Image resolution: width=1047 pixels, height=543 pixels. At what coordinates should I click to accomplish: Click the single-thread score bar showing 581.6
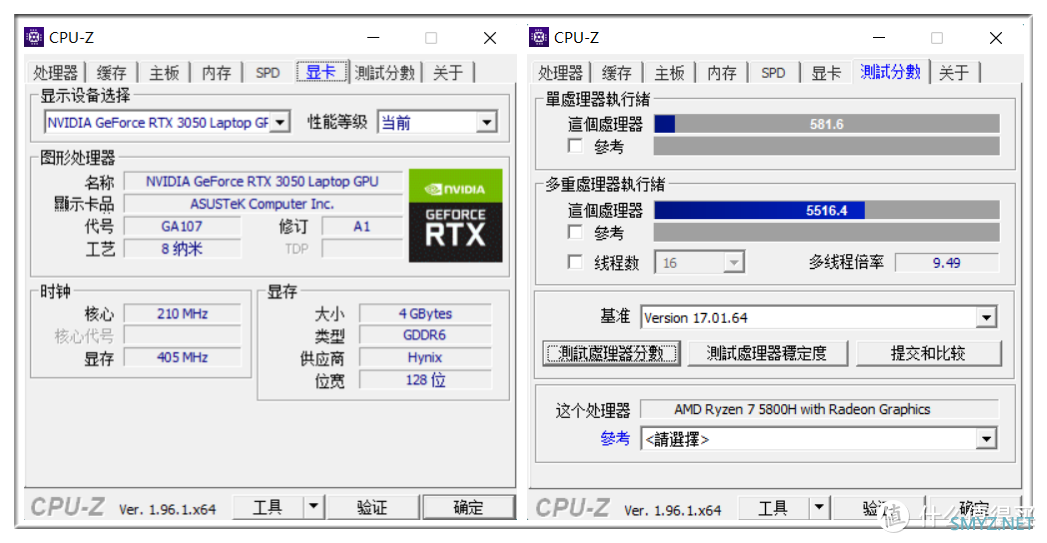(827, 124)
